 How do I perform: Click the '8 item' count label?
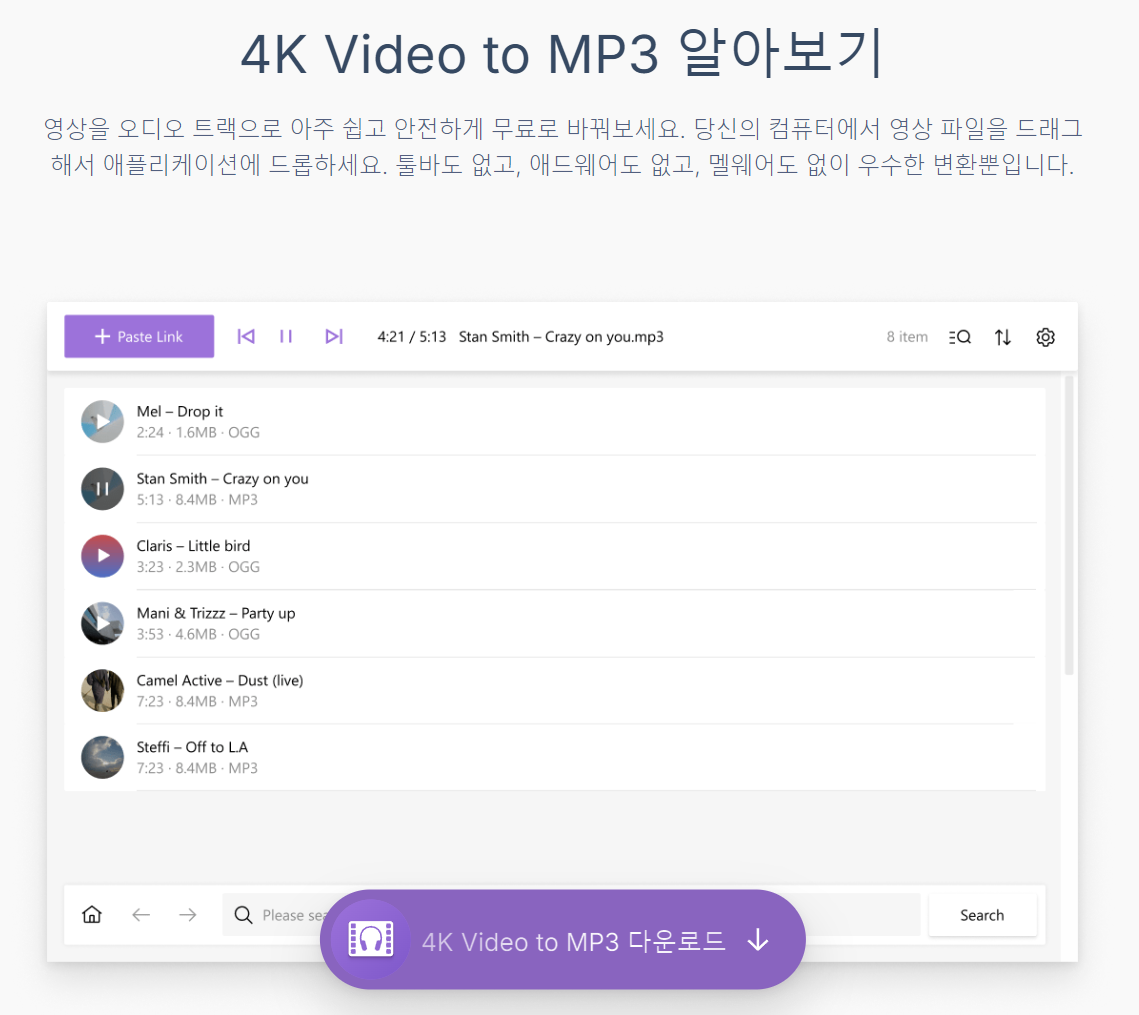(x=907, y=337)
